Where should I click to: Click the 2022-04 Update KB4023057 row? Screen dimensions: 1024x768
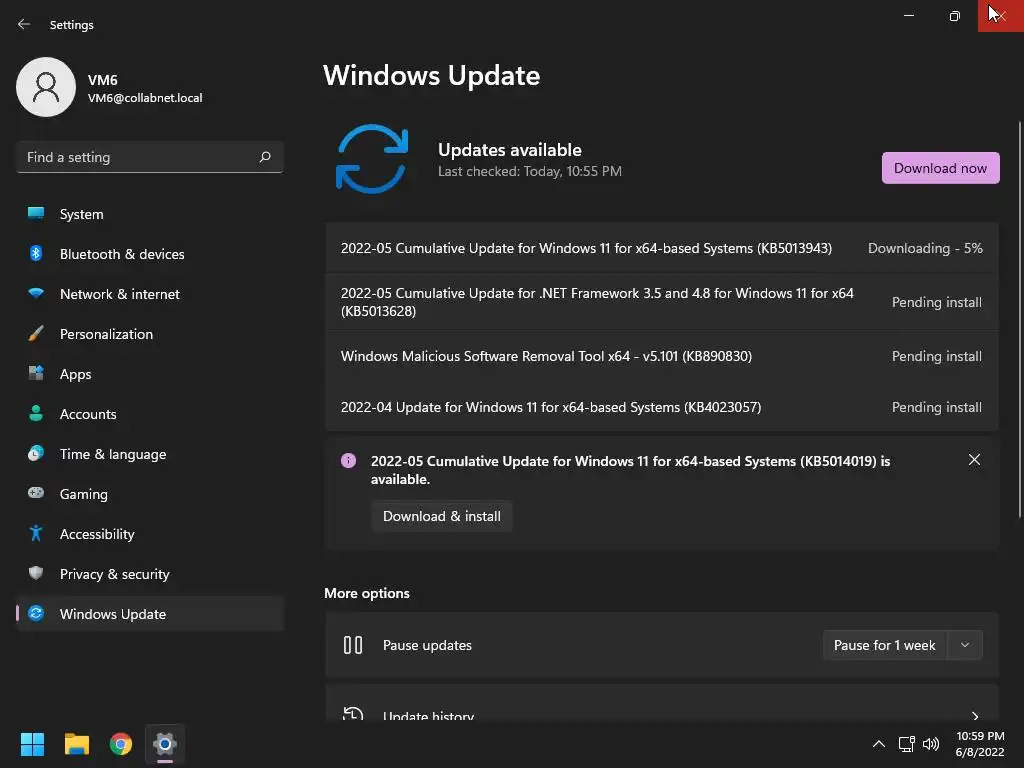[x=662, y=407]
